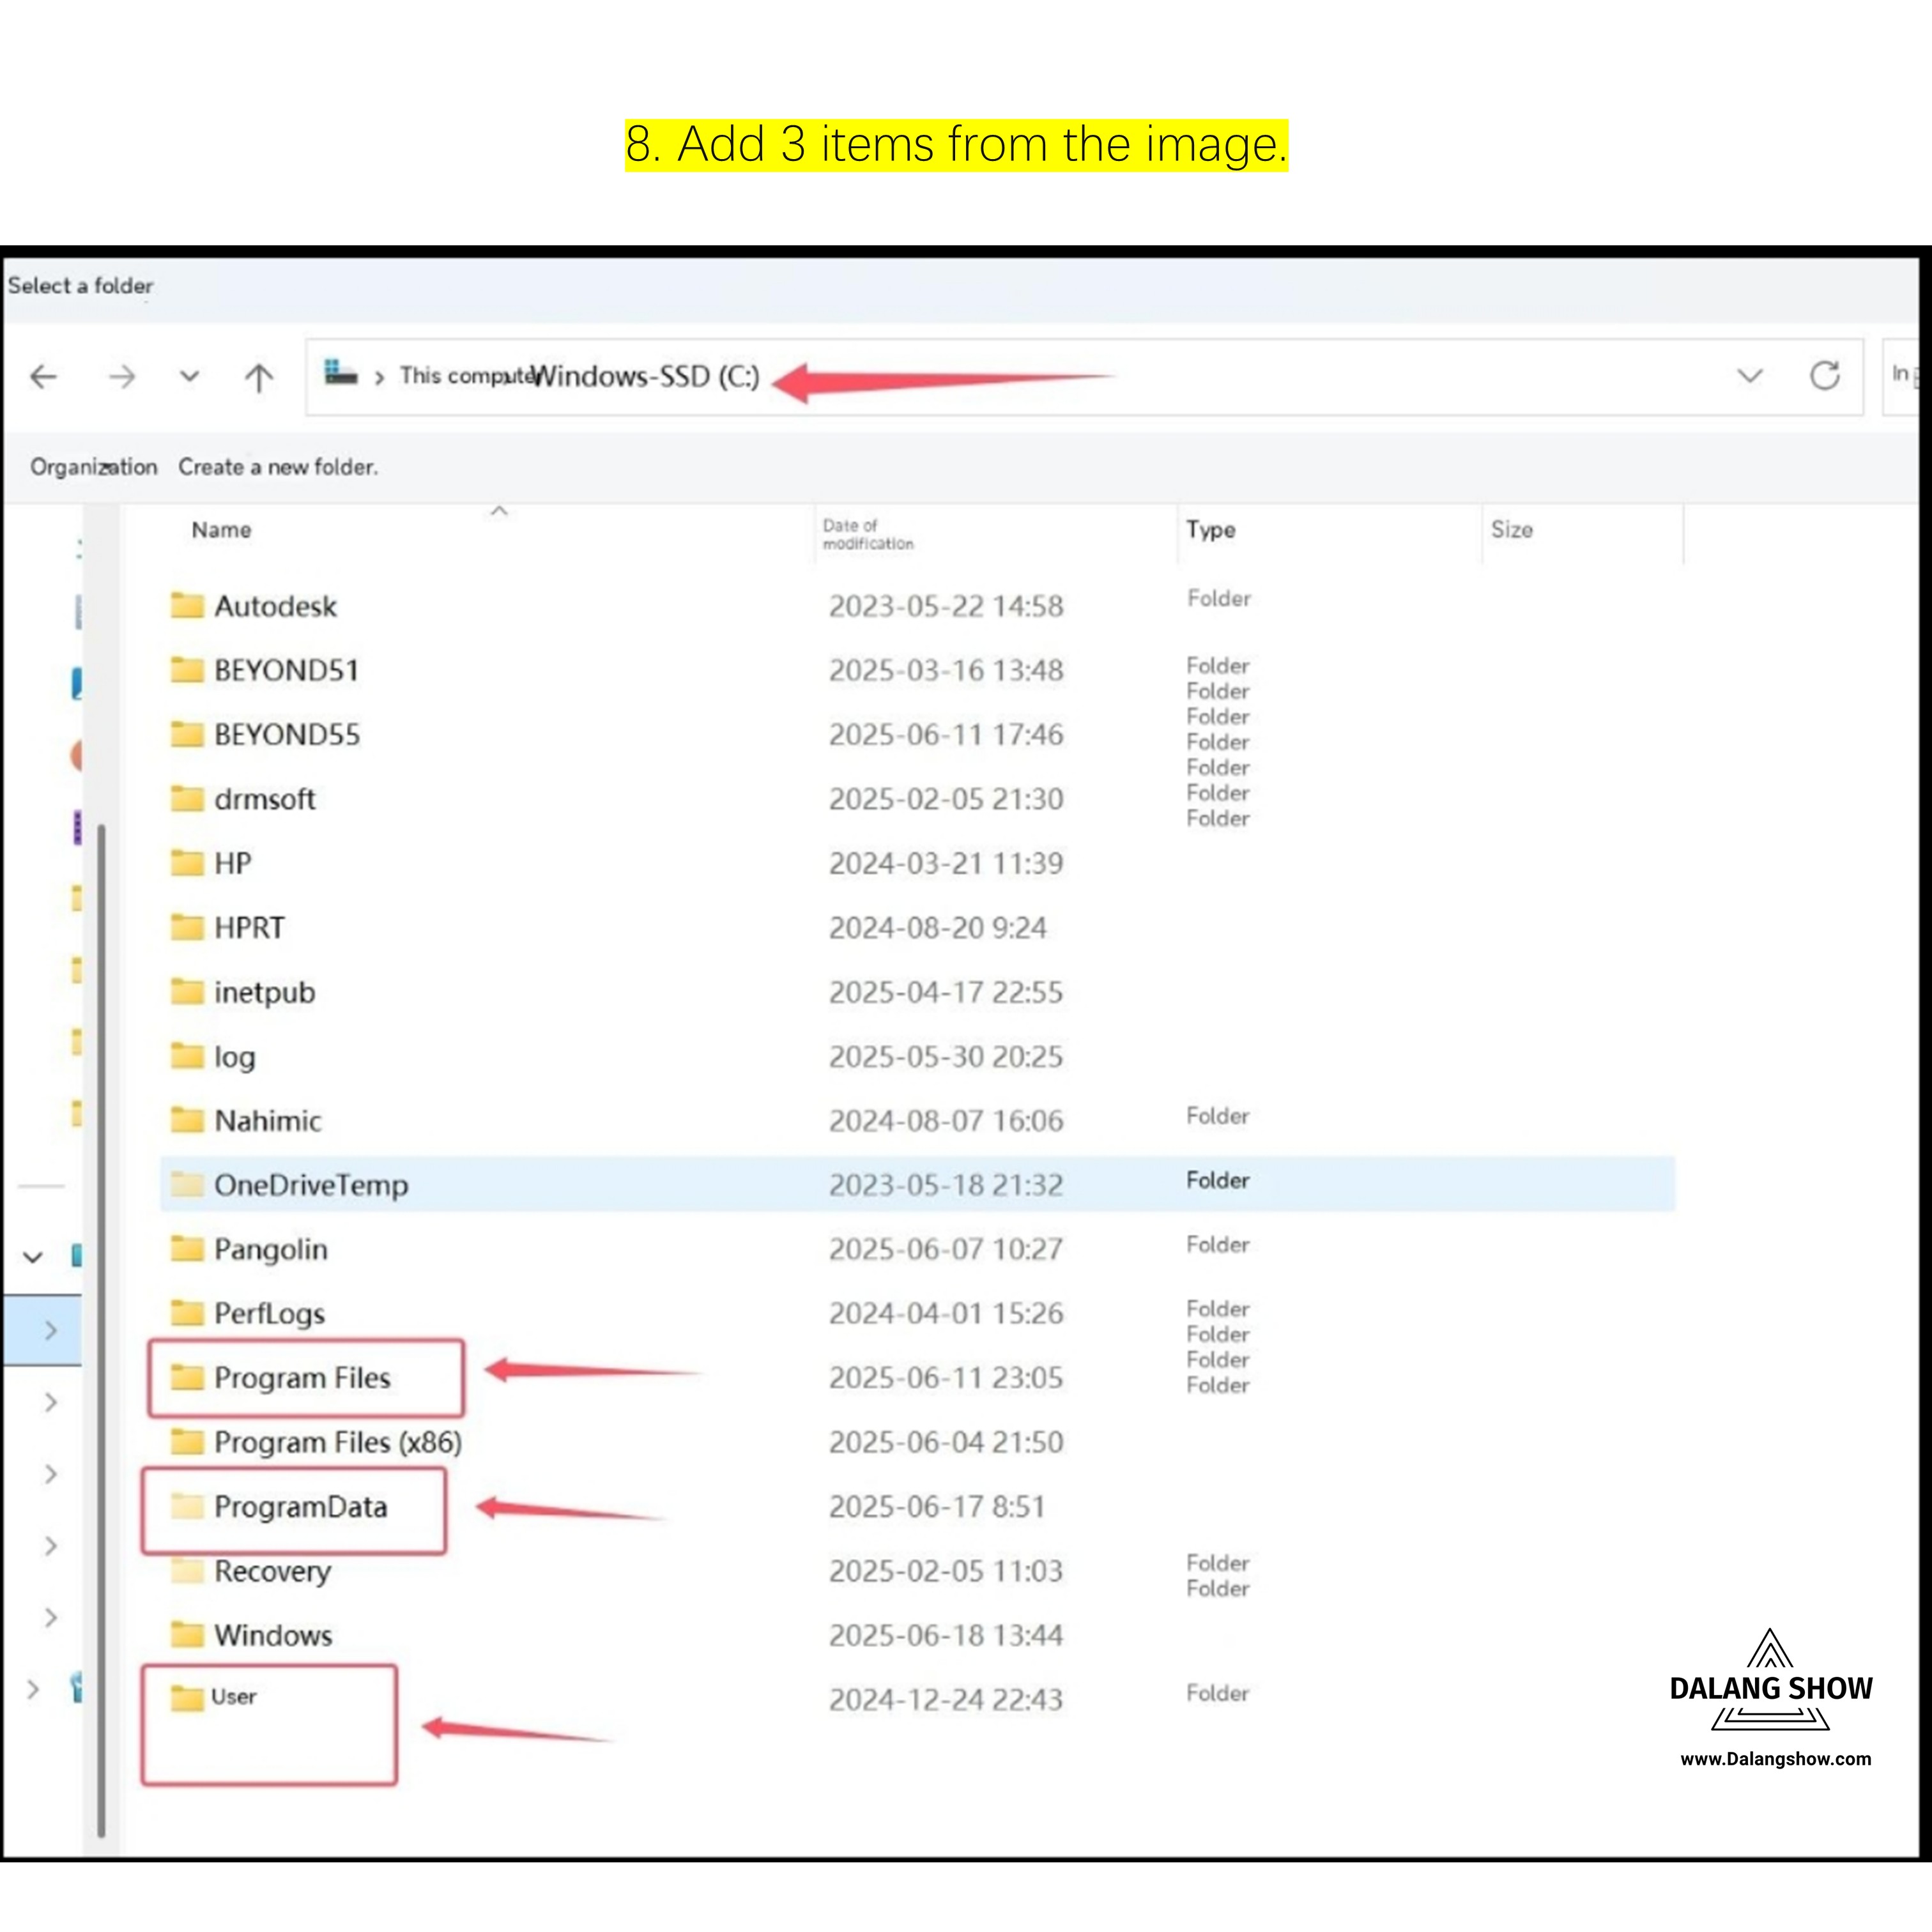Image resolution: width=1932 pixels, height=1932 pixels.
Task: Select the PerfLogs folder icon
Action: click(x=187, y=1312)
